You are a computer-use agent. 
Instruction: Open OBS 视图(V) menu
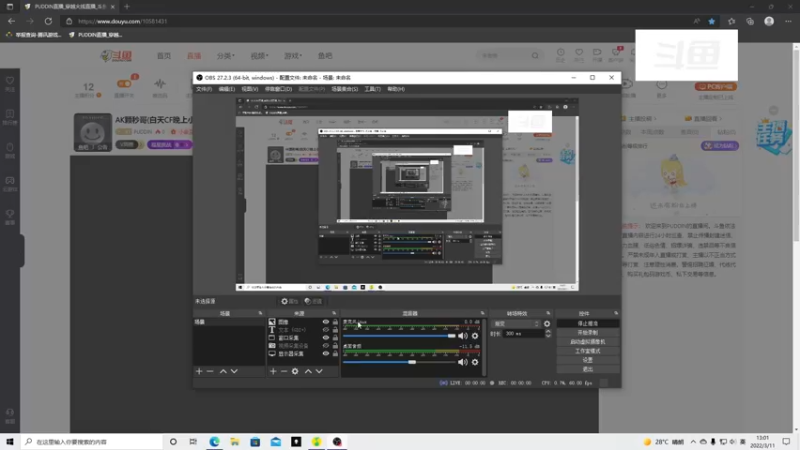coord(249,89)
